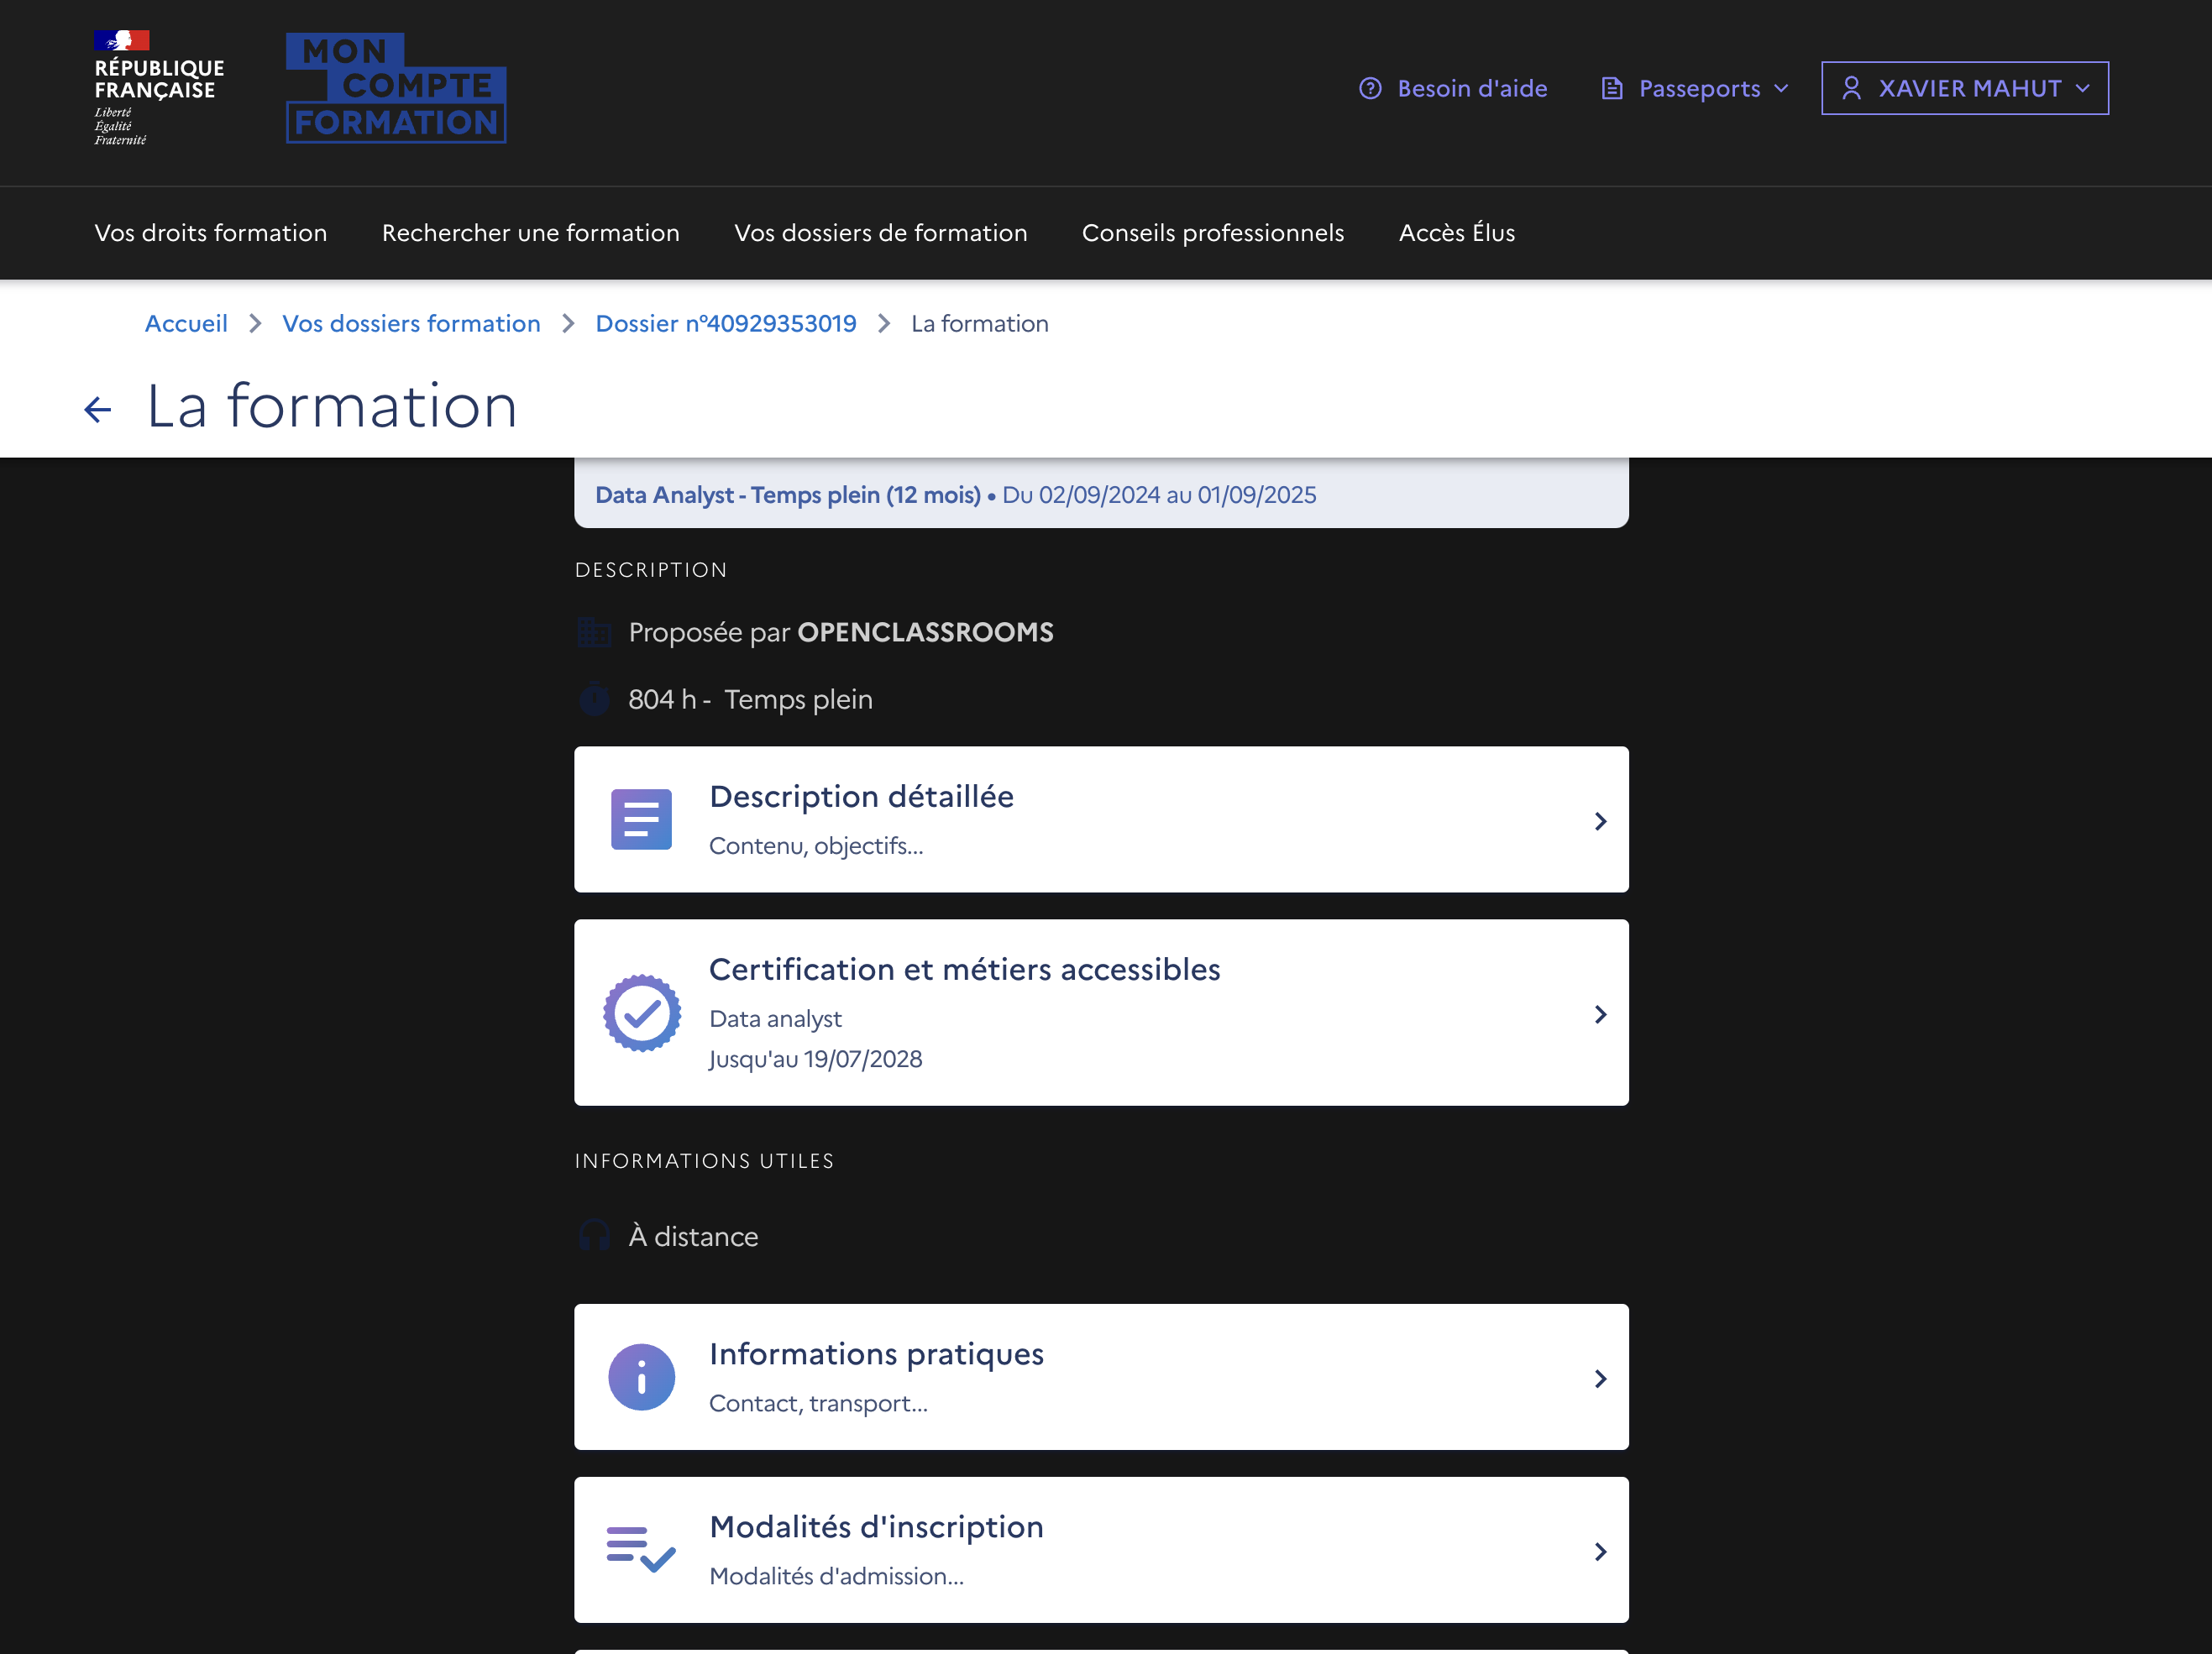
Task: Click the Modalités d'inscription card
Action: point(1100,1549)
